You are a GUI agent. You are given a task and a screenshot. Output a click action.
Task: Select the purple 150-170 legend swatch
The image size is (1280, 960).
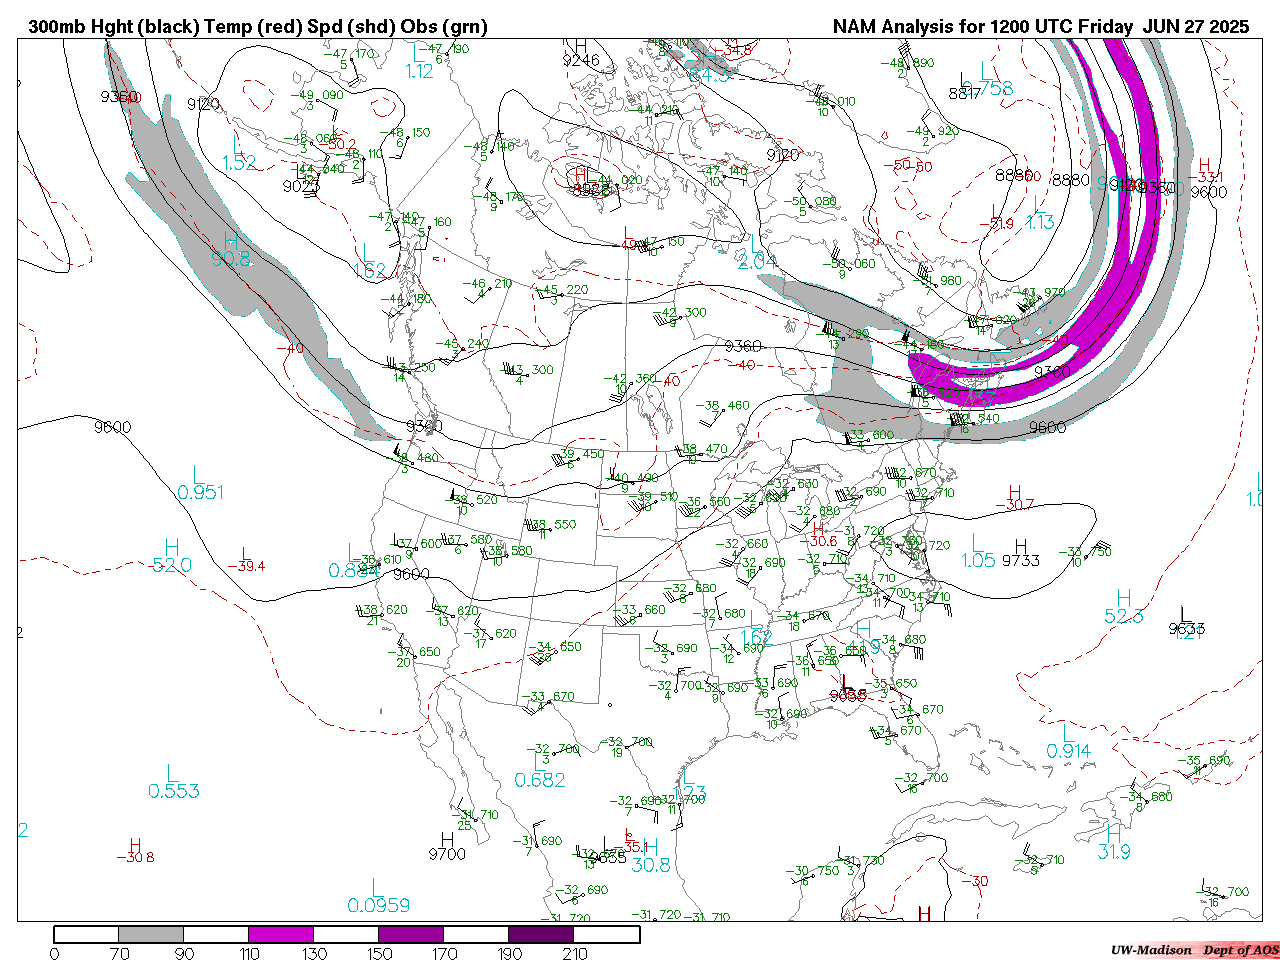tap(411, 934)
